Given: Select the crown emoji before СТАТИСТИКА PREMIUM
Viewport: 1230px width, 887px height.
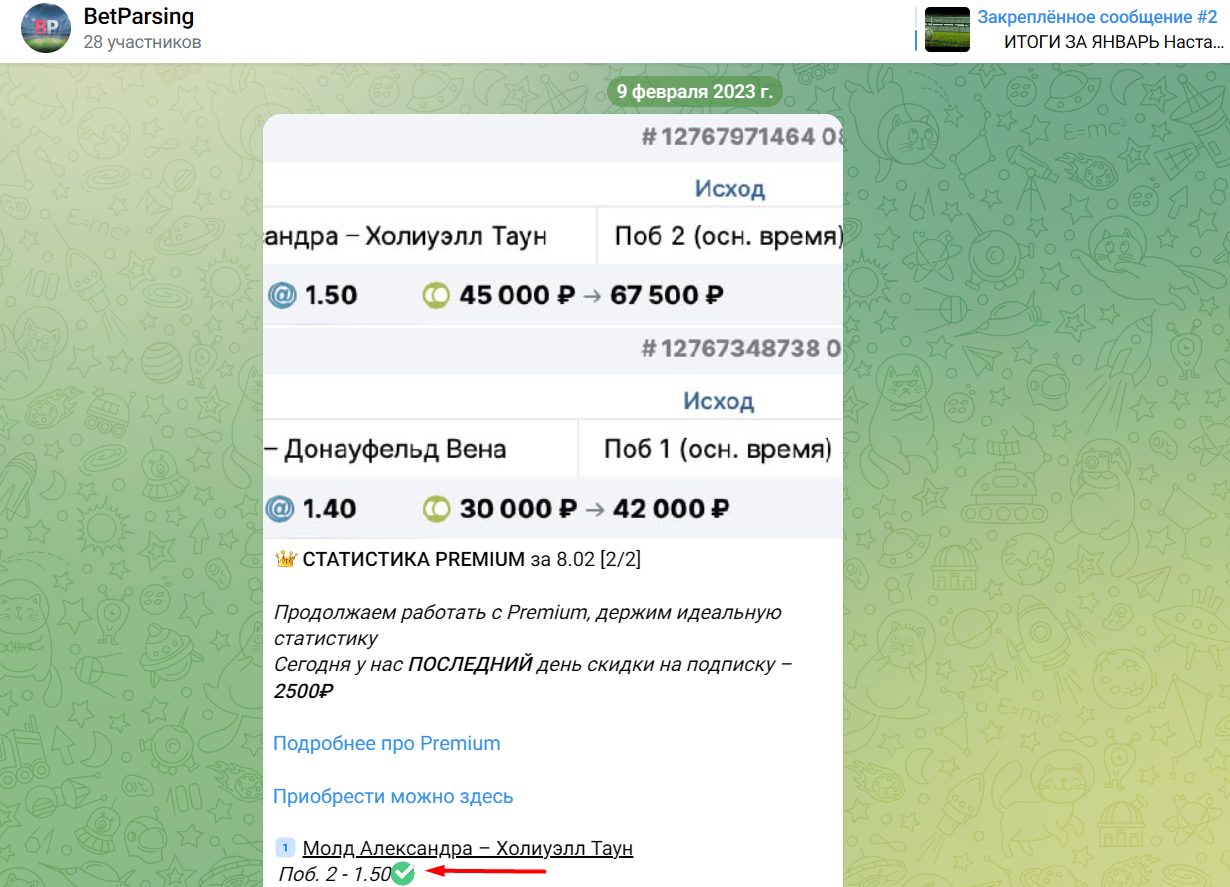Looking at the screenshot, I should (284, 559).
